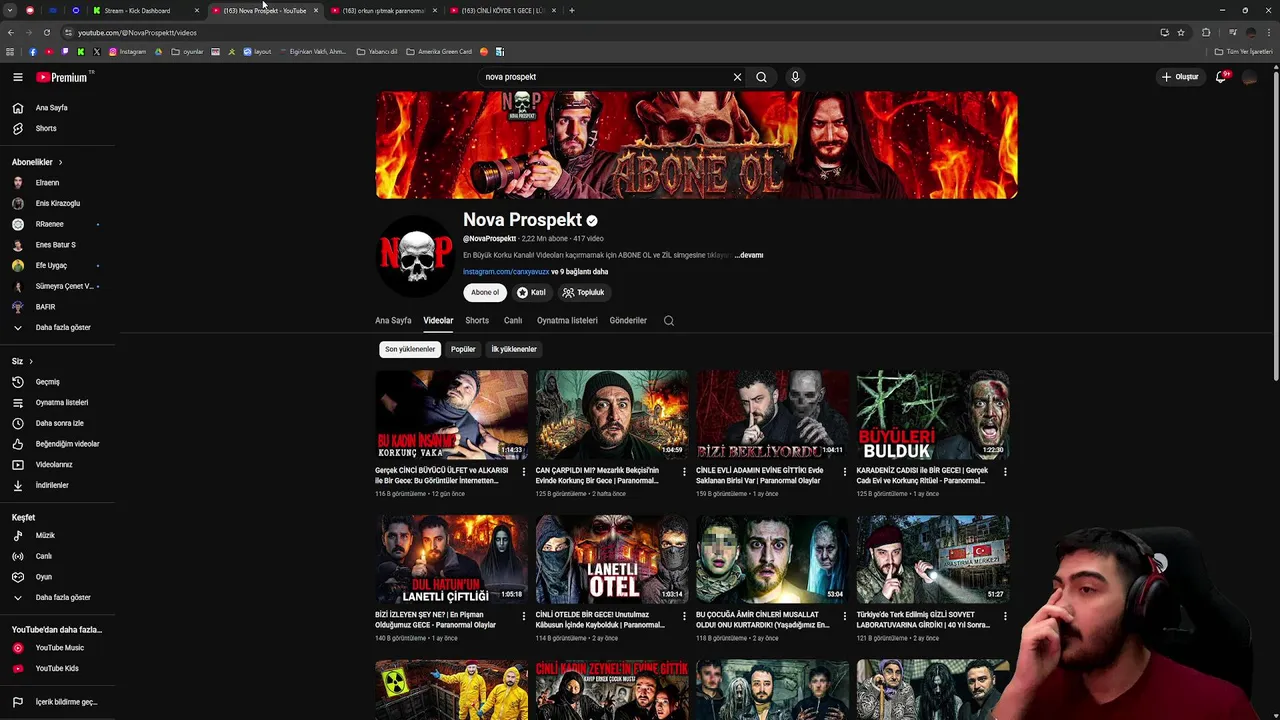Viewport: 1280px width, 720px height.
Task: Open the YouTube hamburger guide menu
Action: pos(17,77)
